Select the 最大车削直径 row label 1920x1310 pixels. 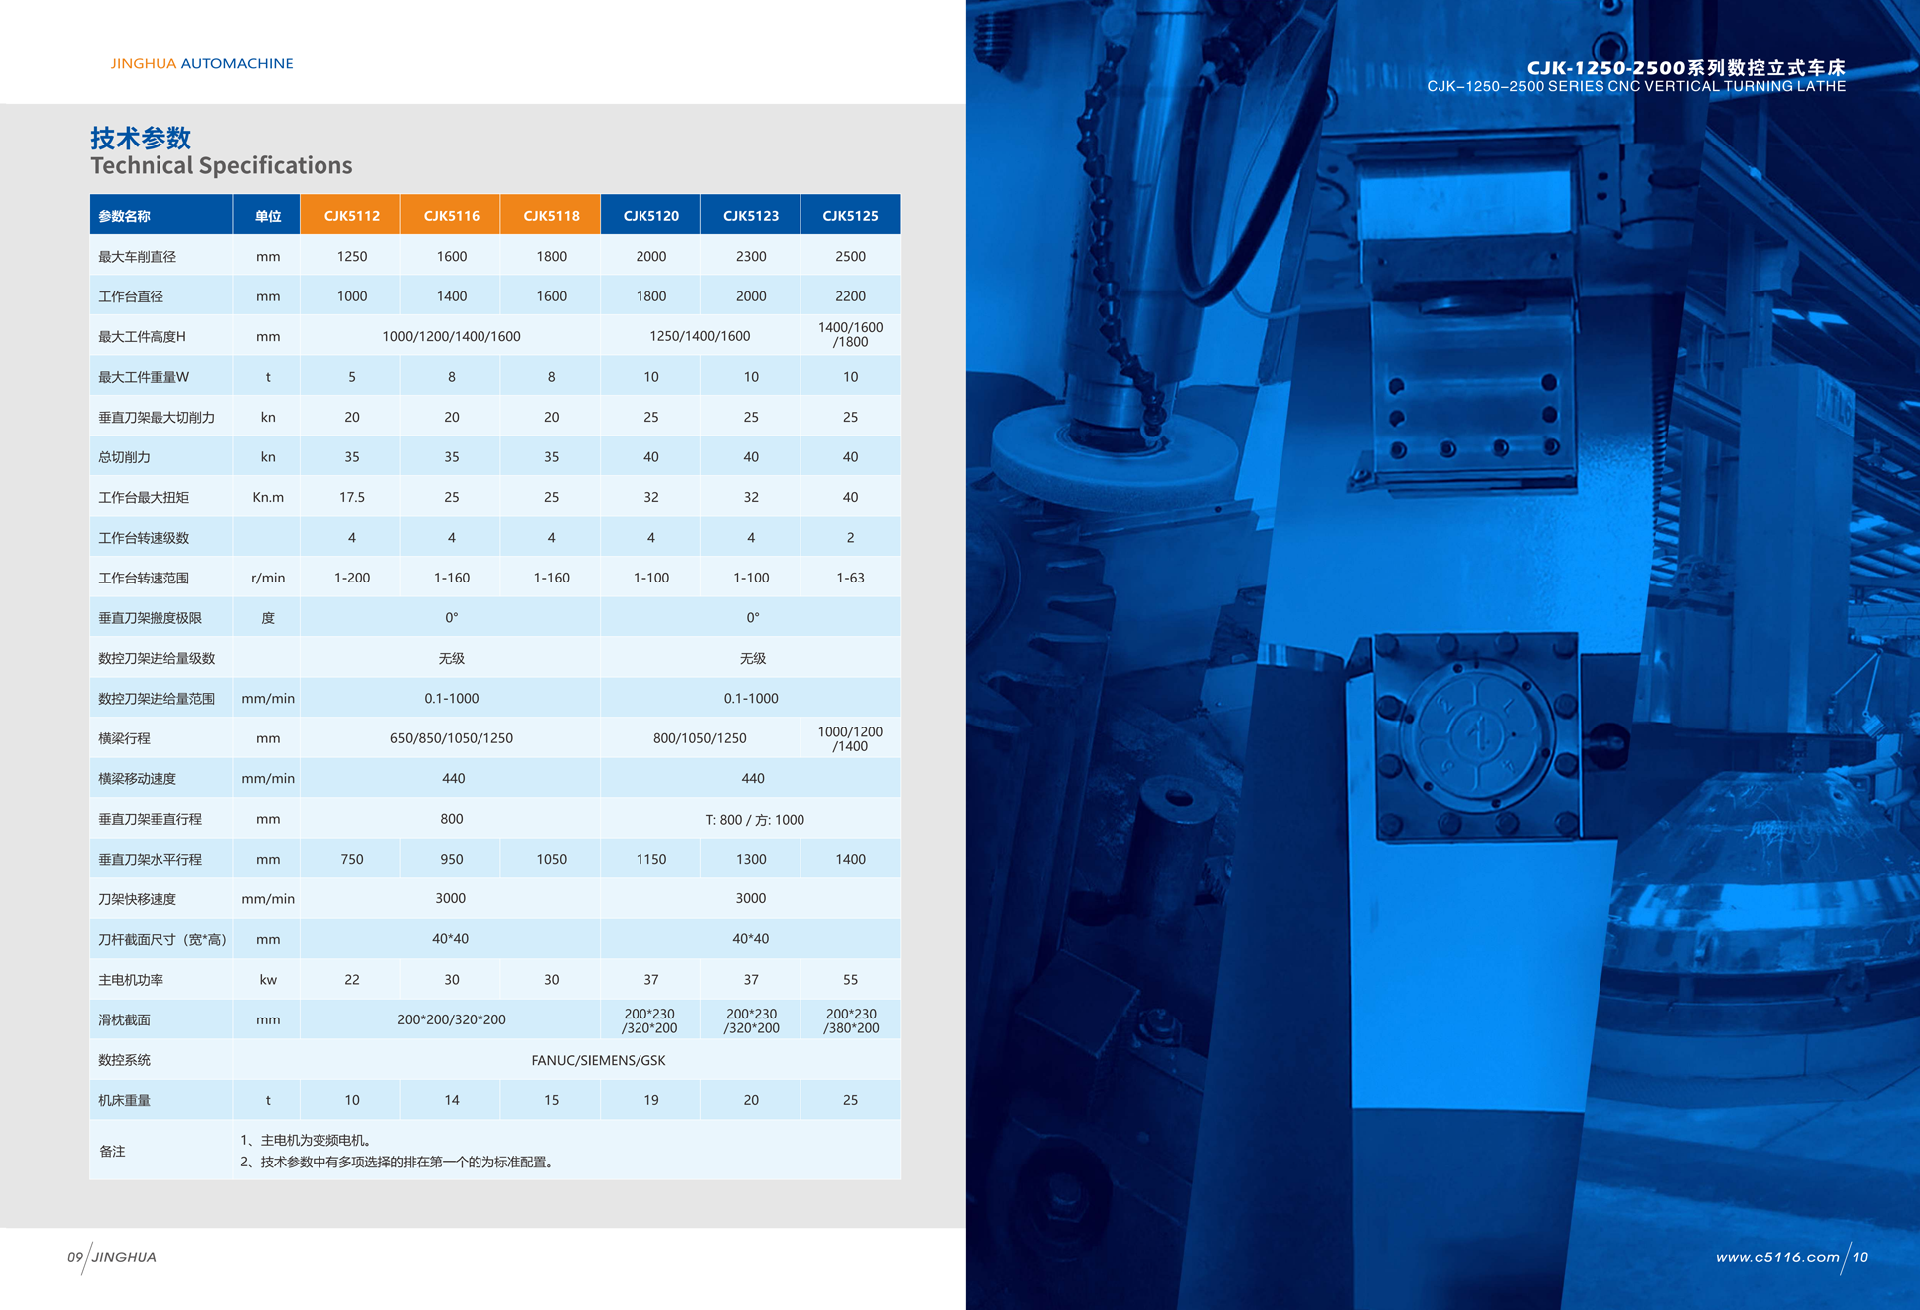pos(137,257)
